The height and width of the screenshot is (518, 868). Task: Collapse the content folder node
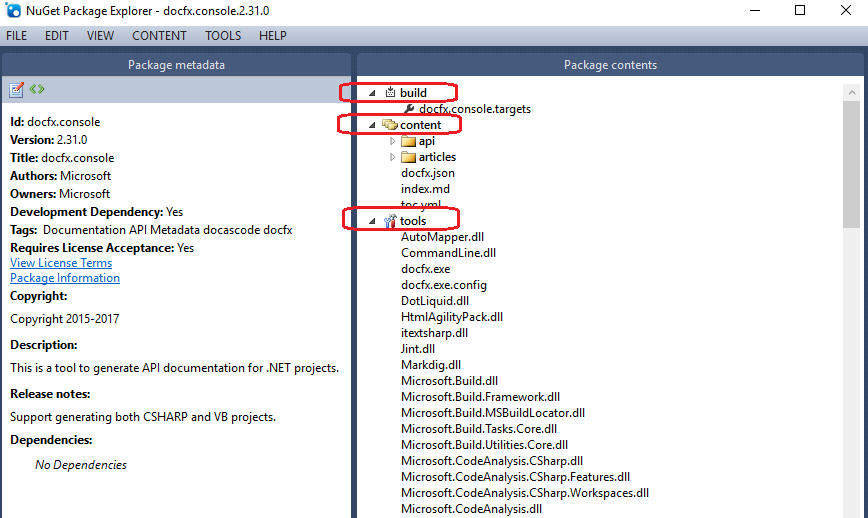pyautogui.click(x=372, y=126)
